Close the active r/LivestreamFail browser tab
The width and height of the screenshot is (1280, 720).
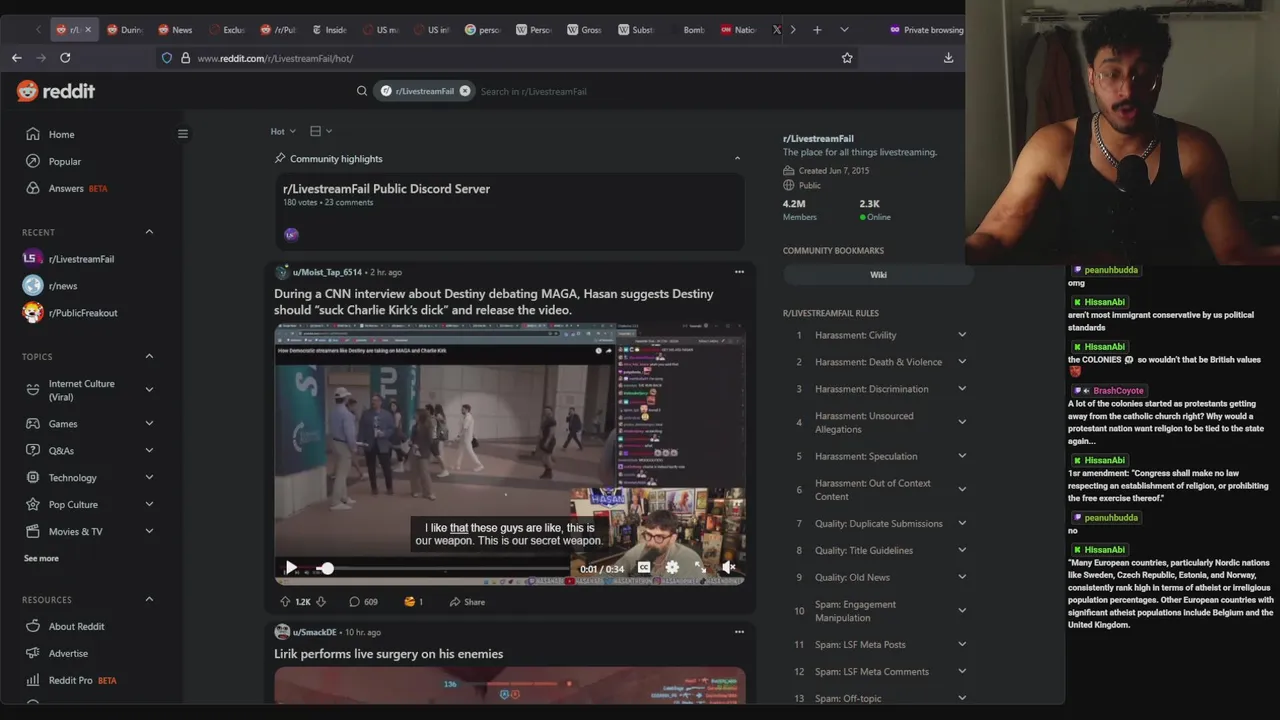click(x=88, y=30)
